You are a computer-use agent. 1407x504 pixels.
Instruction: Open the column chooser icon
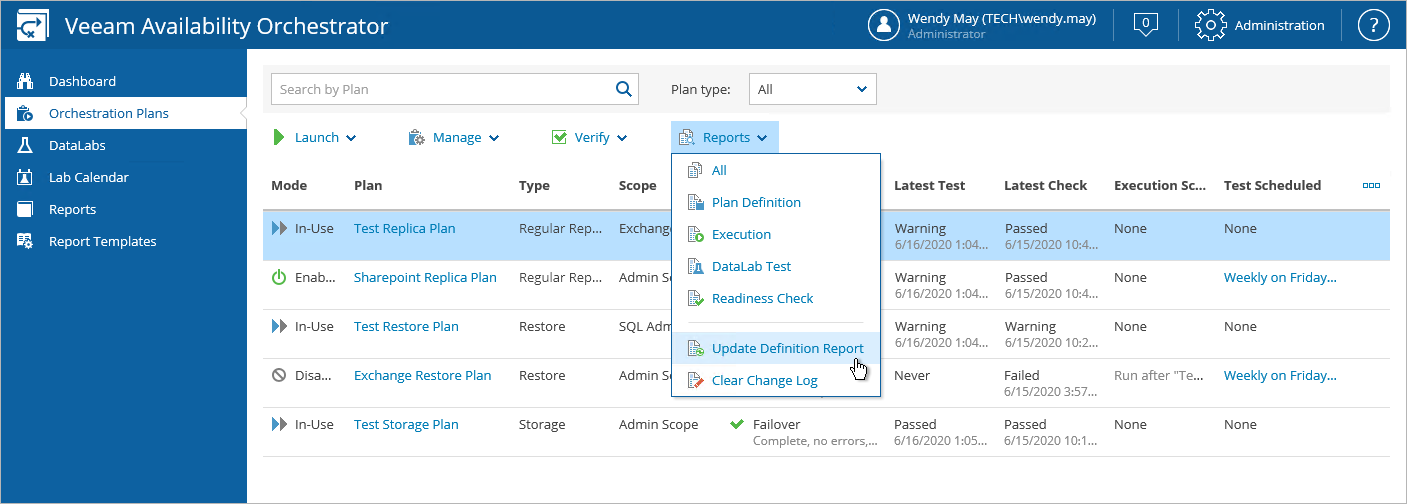click(x=1371, y=185)
